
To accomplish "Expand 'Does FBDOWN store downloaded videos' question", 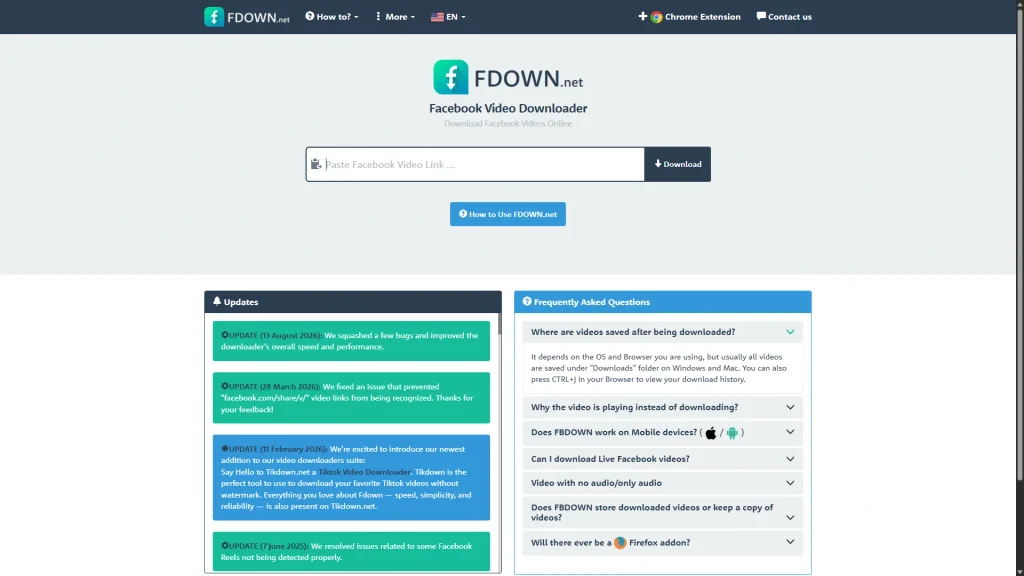I will (x=662, y=512).
